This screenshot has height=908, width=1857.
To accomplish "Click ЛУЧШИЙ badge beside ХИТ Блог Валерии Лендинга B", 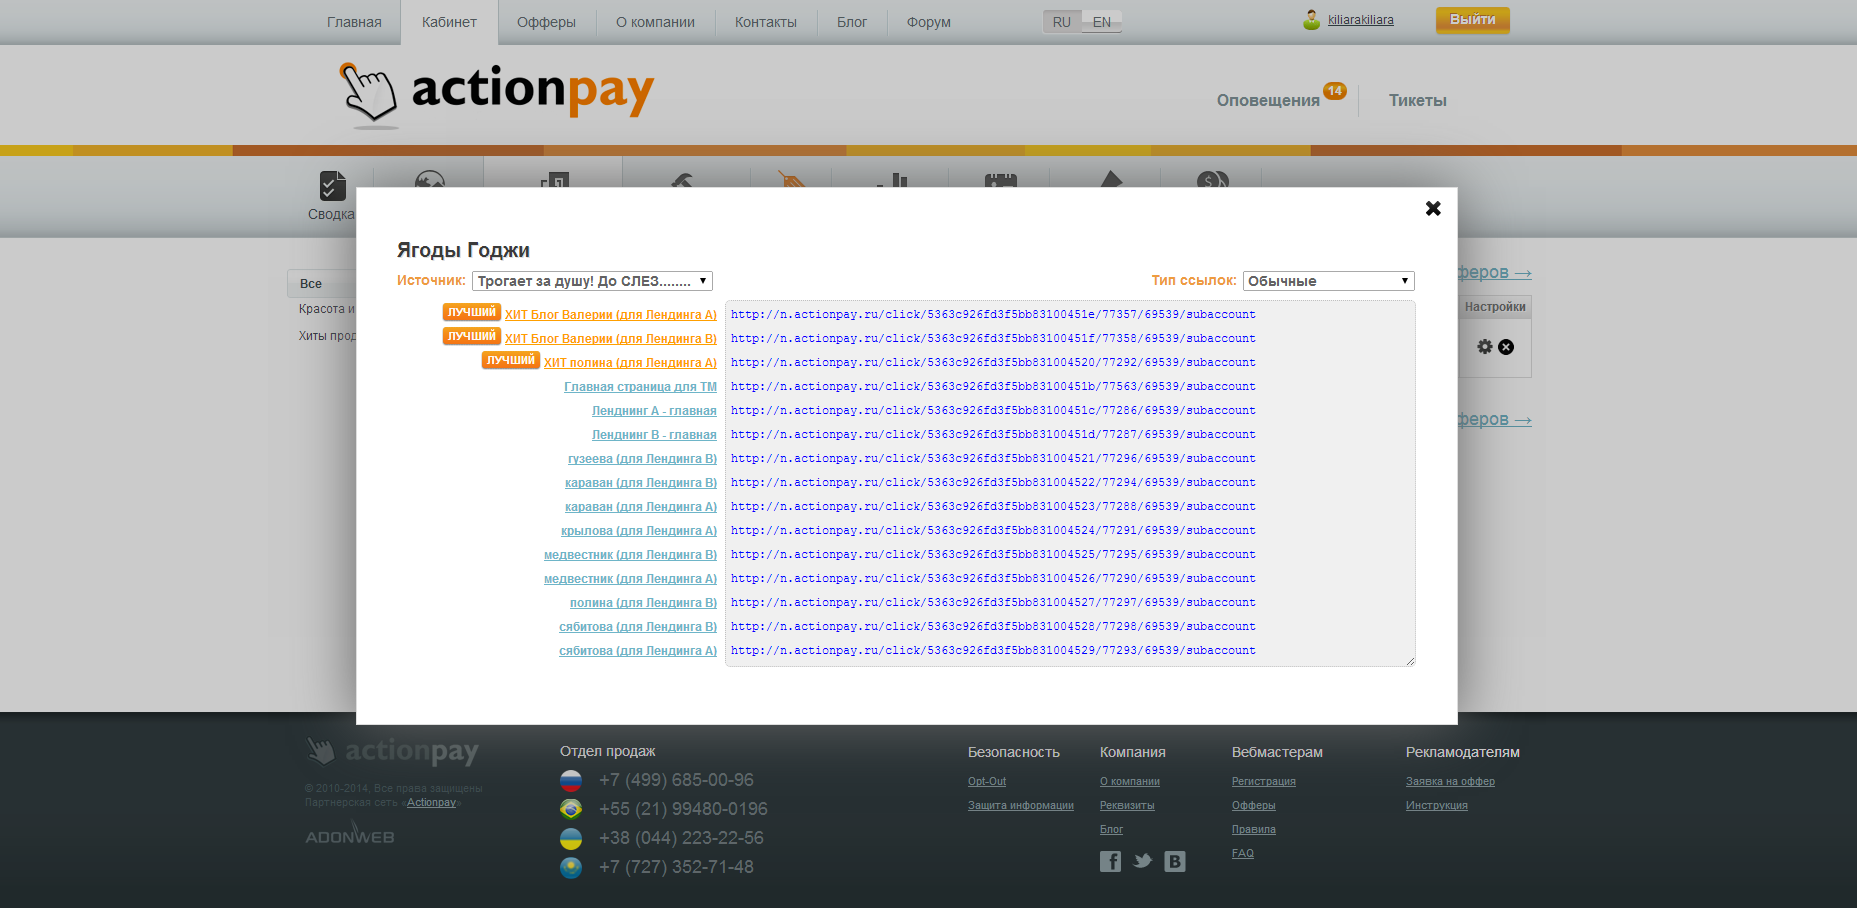I will coord(472,336).
